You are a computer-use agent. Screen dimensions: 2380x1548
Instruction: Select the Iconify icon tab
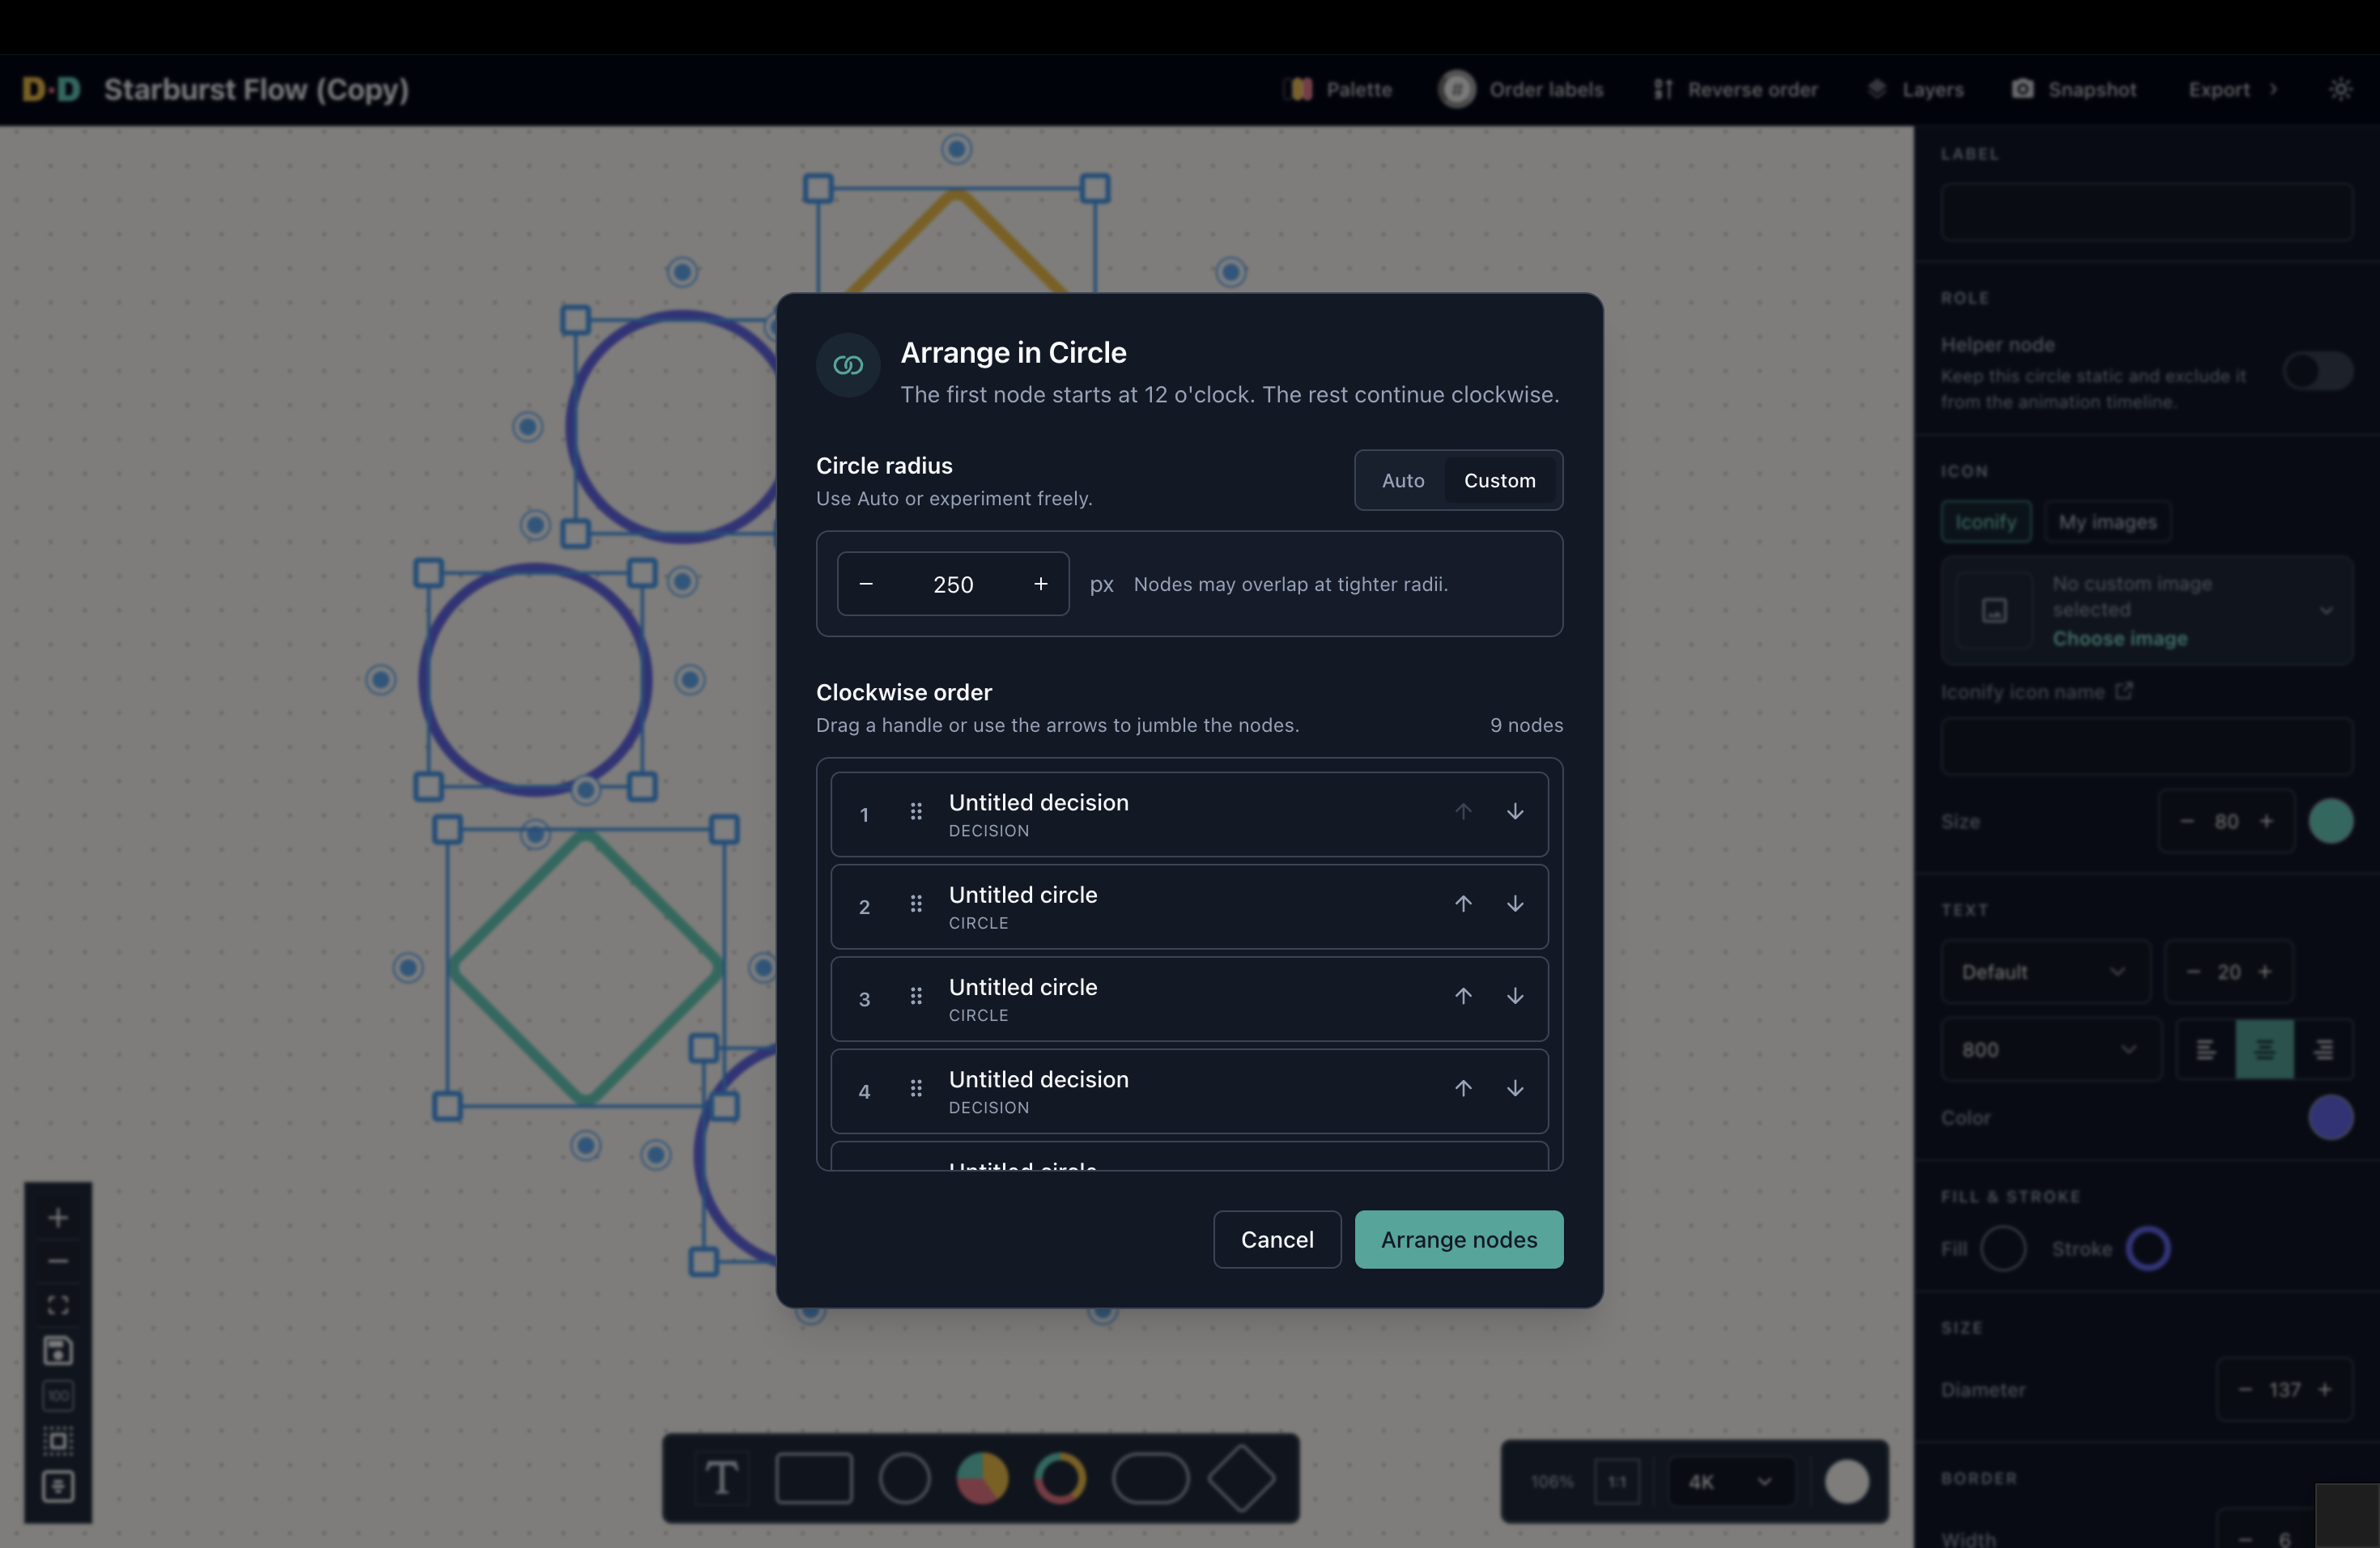coord(1986,522)
